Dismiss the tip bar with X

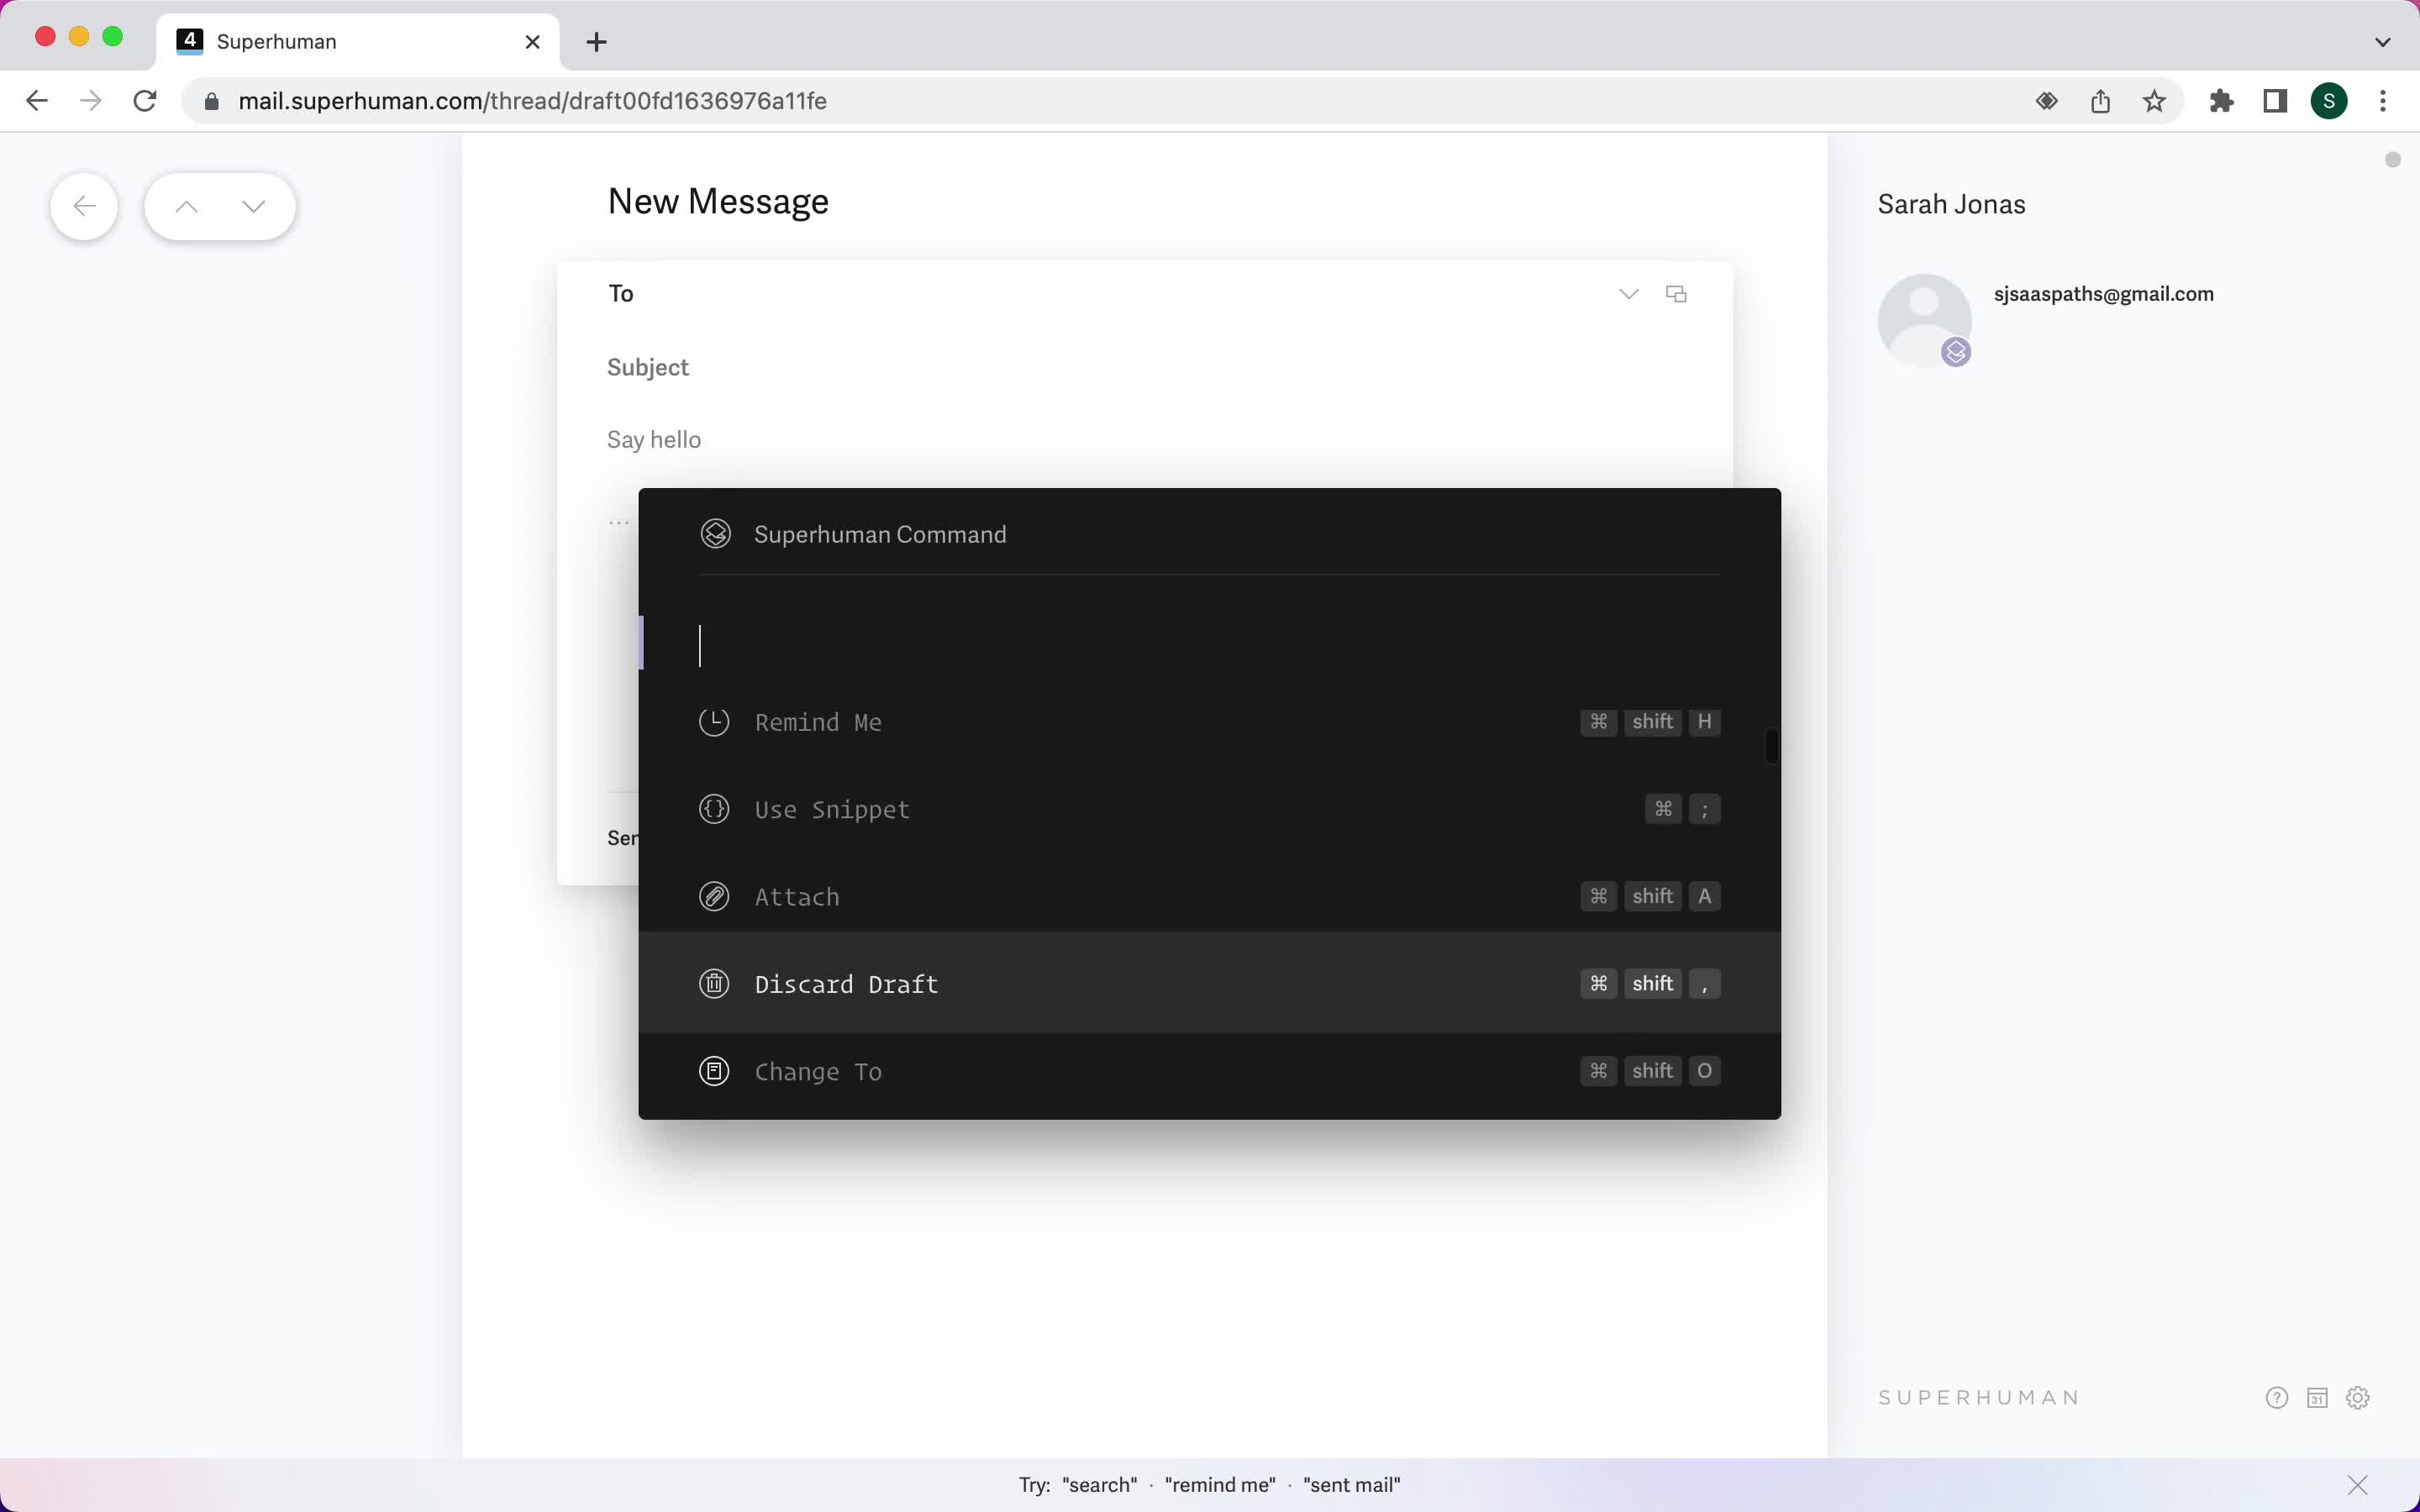tap(2358, 1485)
